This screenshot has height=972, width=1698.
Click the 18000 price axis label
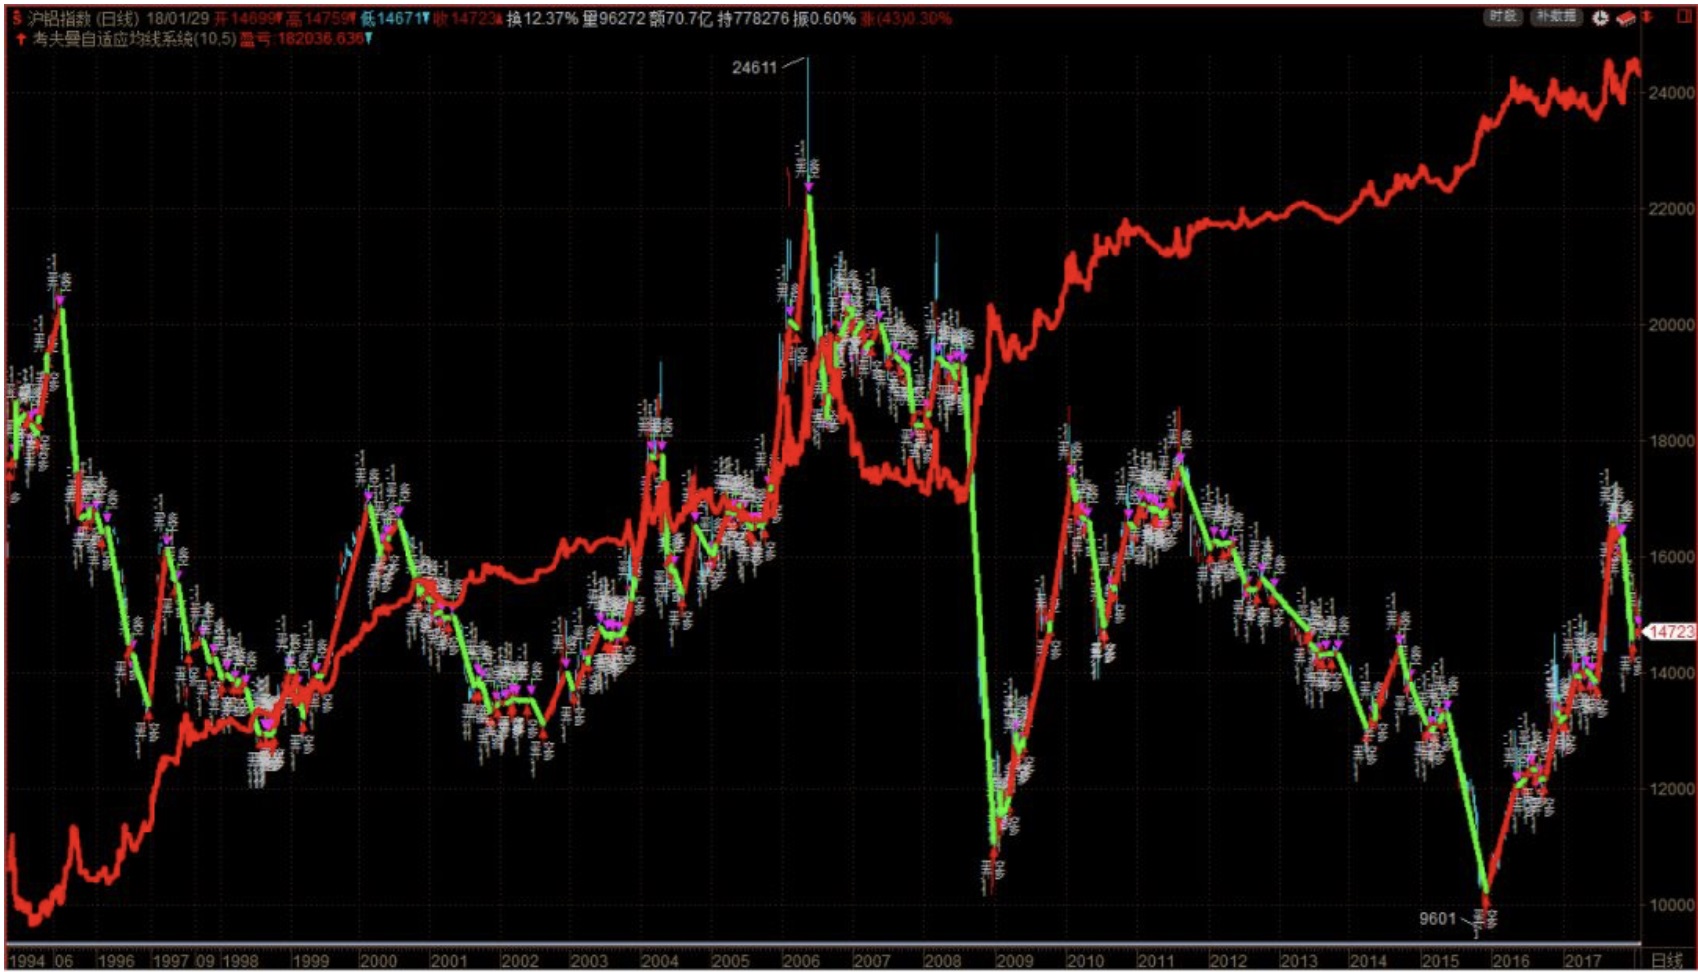[1671, 441]
